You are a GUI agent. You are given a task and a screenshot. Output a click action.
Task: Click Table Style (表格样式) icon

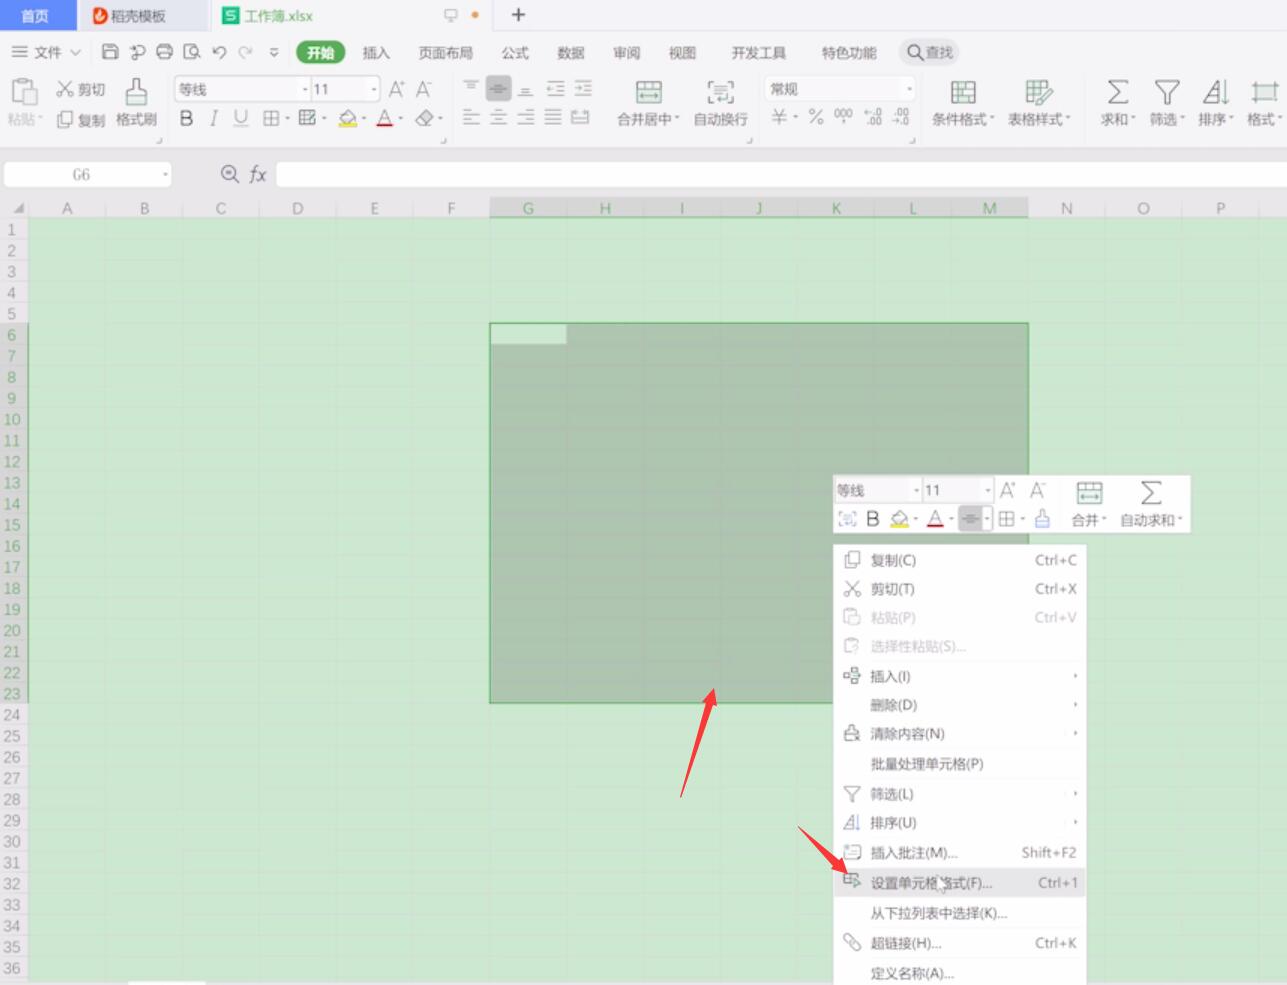point(1038,92)
